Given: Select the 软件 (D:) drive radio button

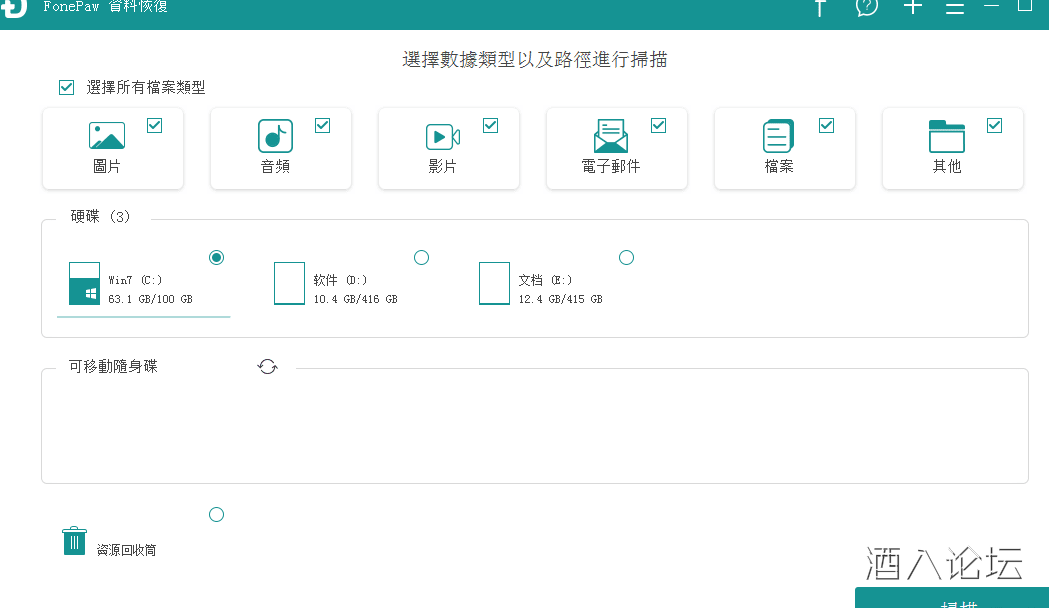Looking at the screenshot, I should pyautogui.click(x=421, y=258).
